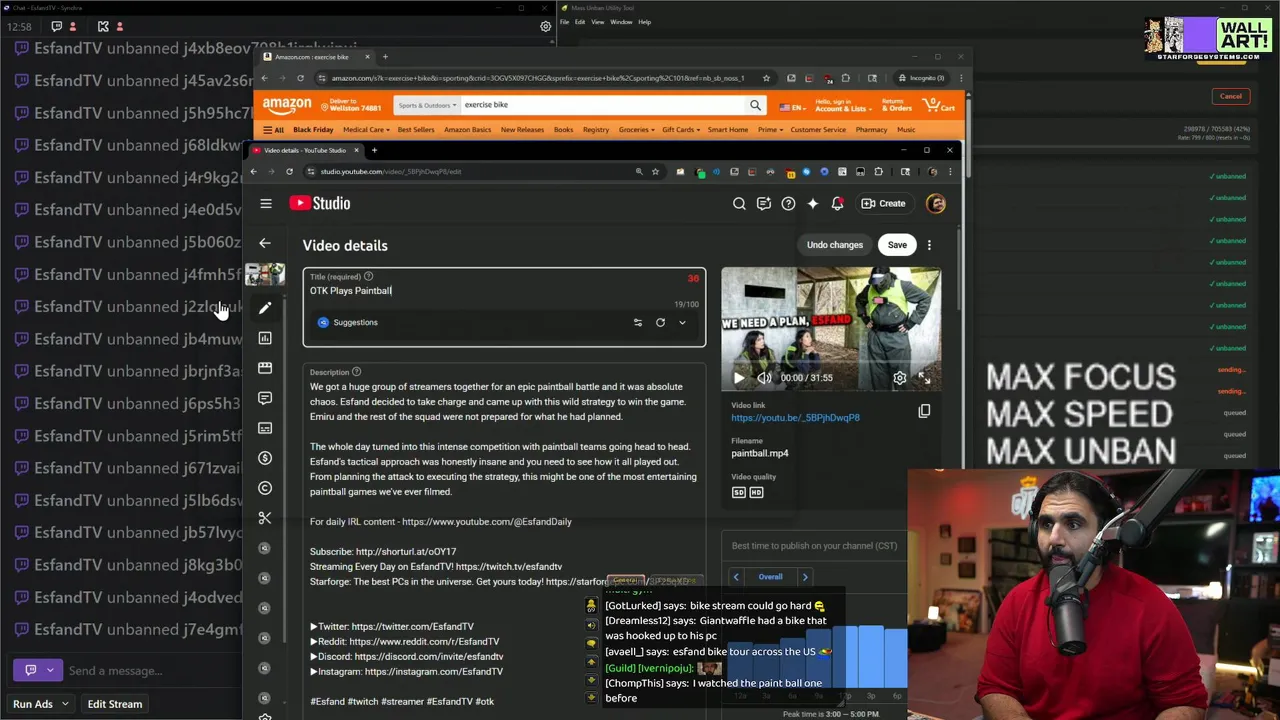Screen dimensions: 1280x720
Task: Click the channel avatar in Studio header
Action: click(x=936, y=203)
